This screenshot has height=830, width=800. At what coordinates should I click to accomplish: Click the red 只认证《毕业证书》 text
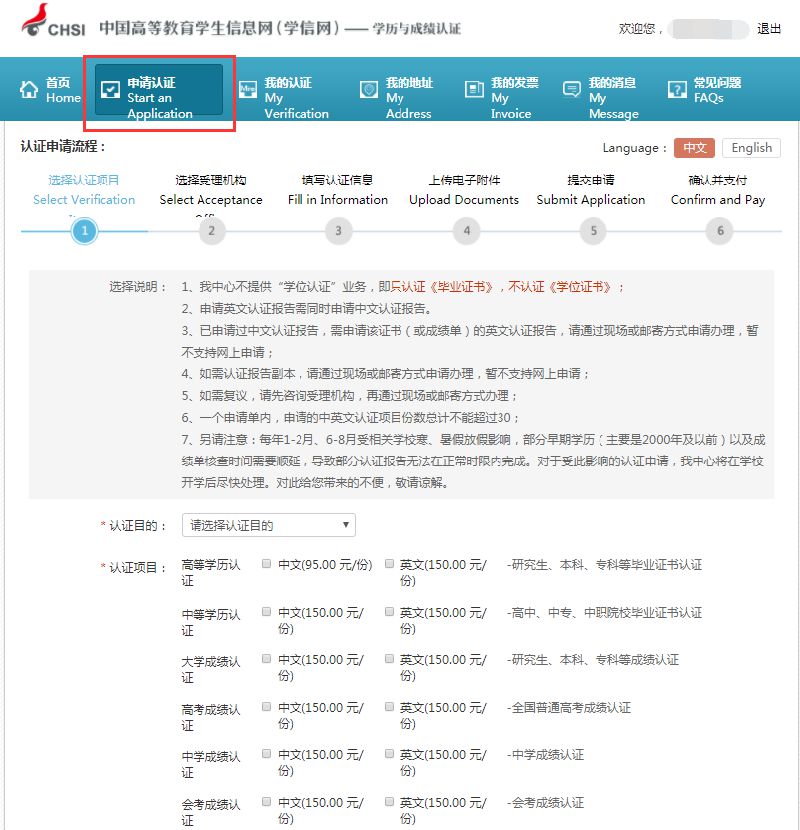pyautogui.click(x=443, y=287)
